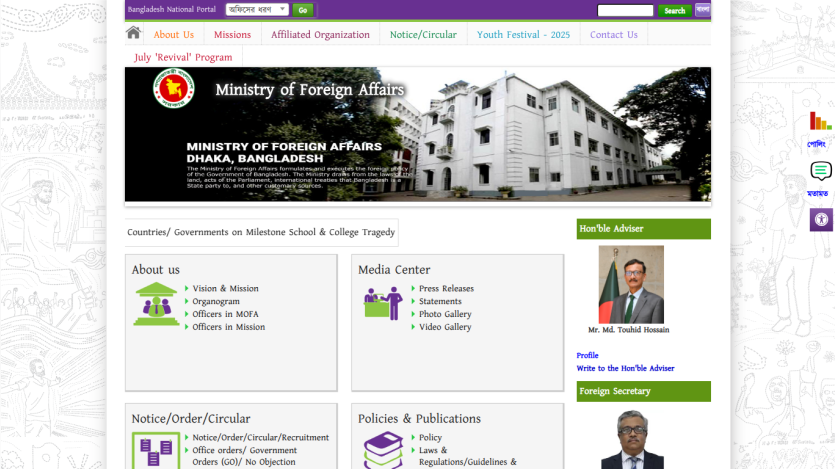835x469 pixels.
Task: Open the Contact Us menu
Action: click(x=613, y=35)
